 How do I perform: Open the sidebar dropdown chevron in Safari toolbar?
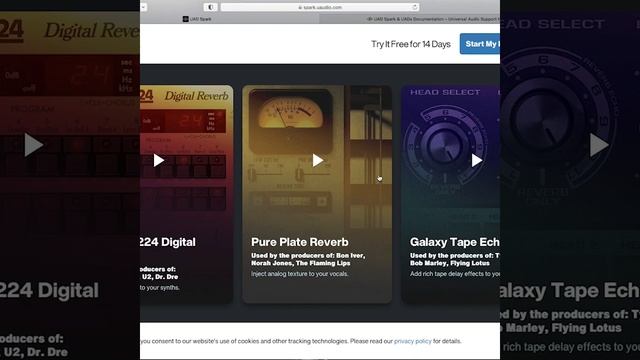click(144, 7)
